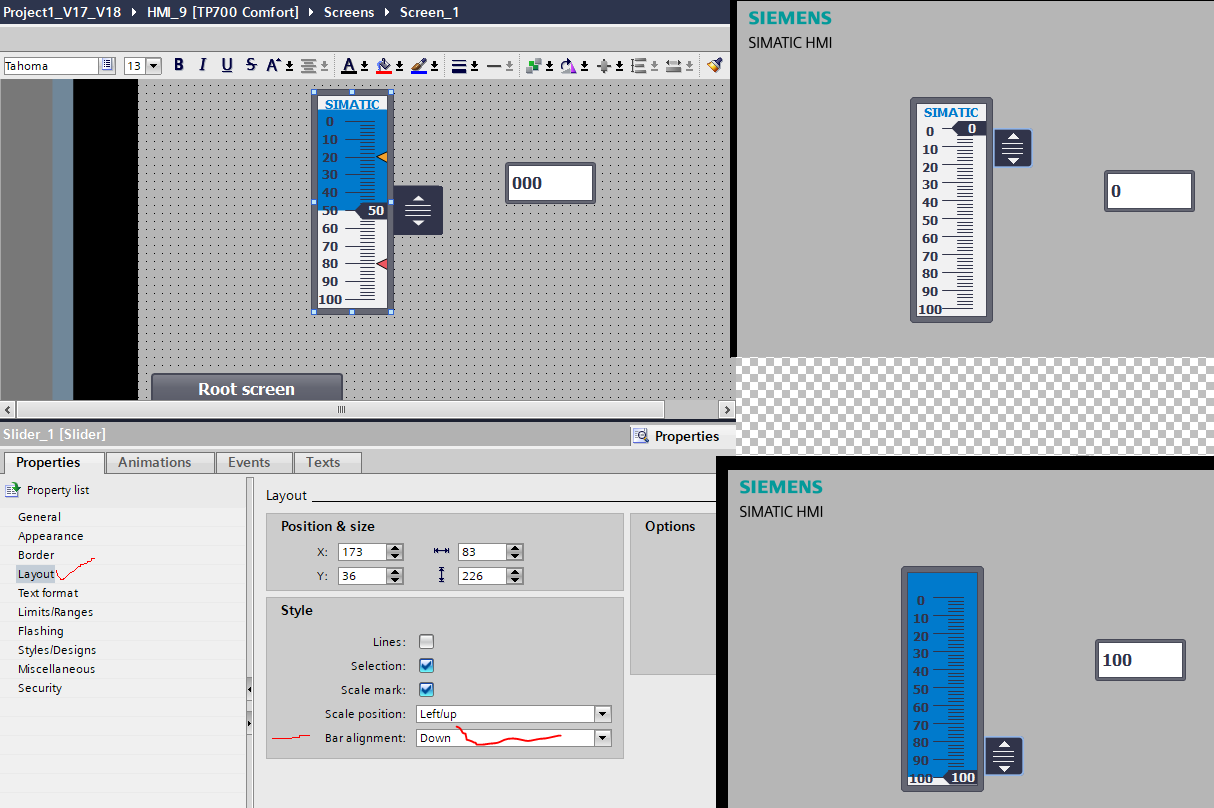Click the equalize object size icon
This screenshot has width=1214, height=808.
click(x=673, y=65)
